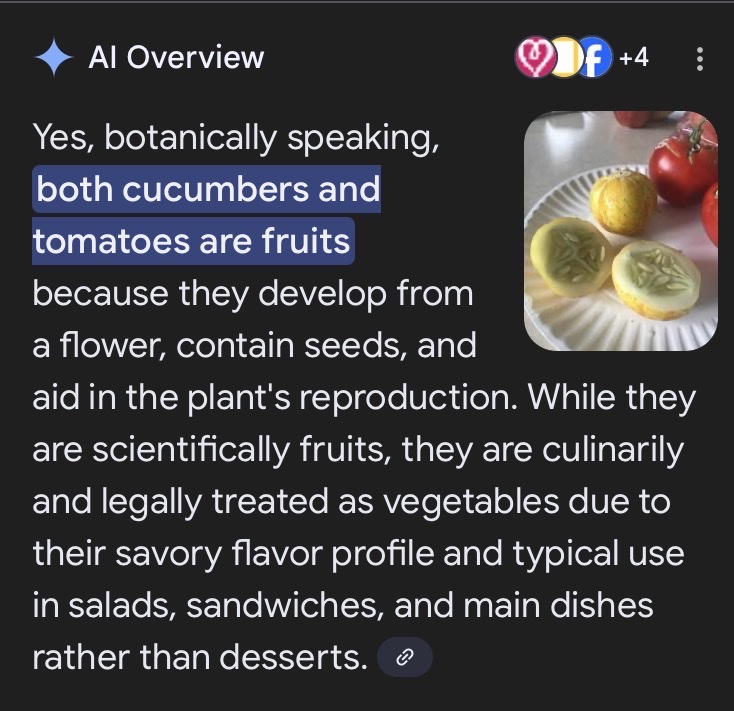Screen dimensions: 734x711
Task: Click highlighted 'tomatoes are fruits' text
Action: click(x=193, y=242)
